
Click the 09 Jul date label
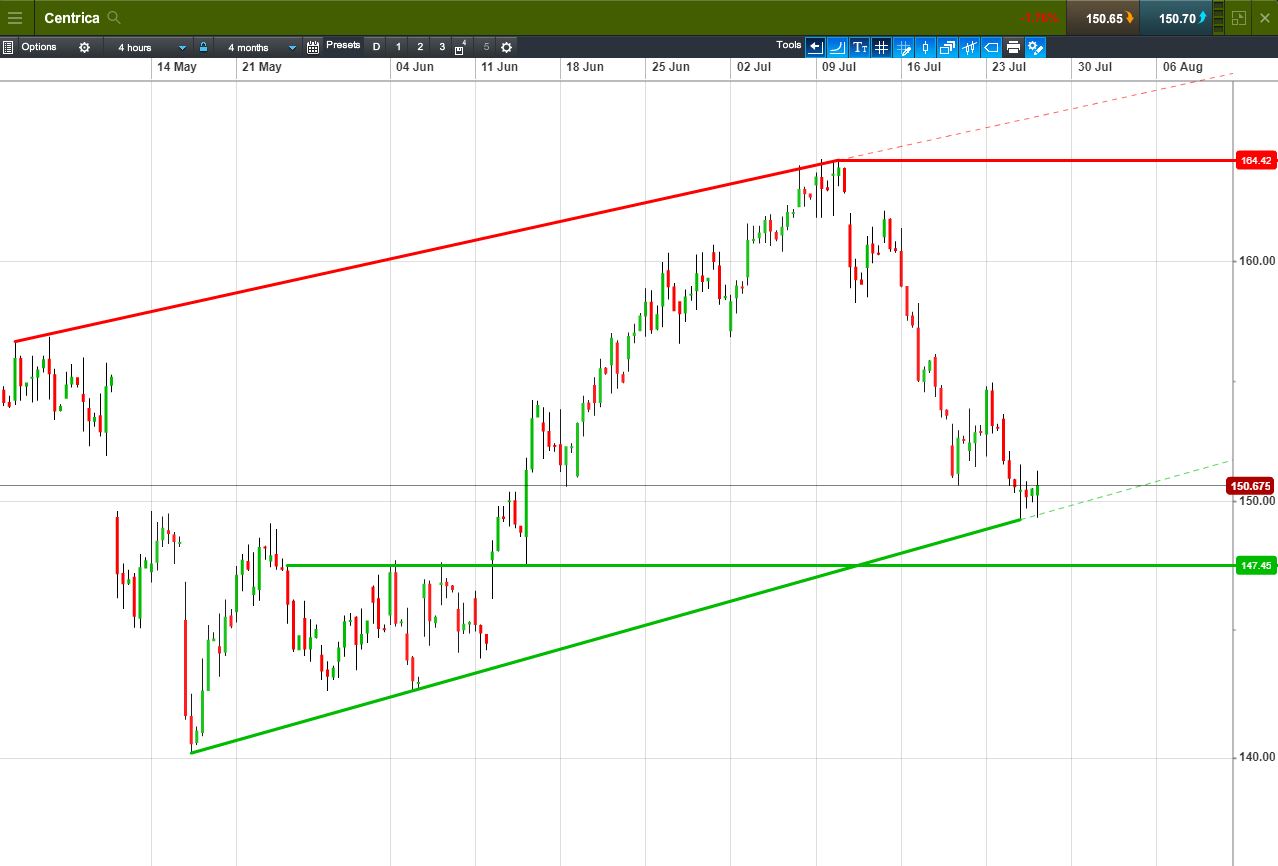click(838, 67)
